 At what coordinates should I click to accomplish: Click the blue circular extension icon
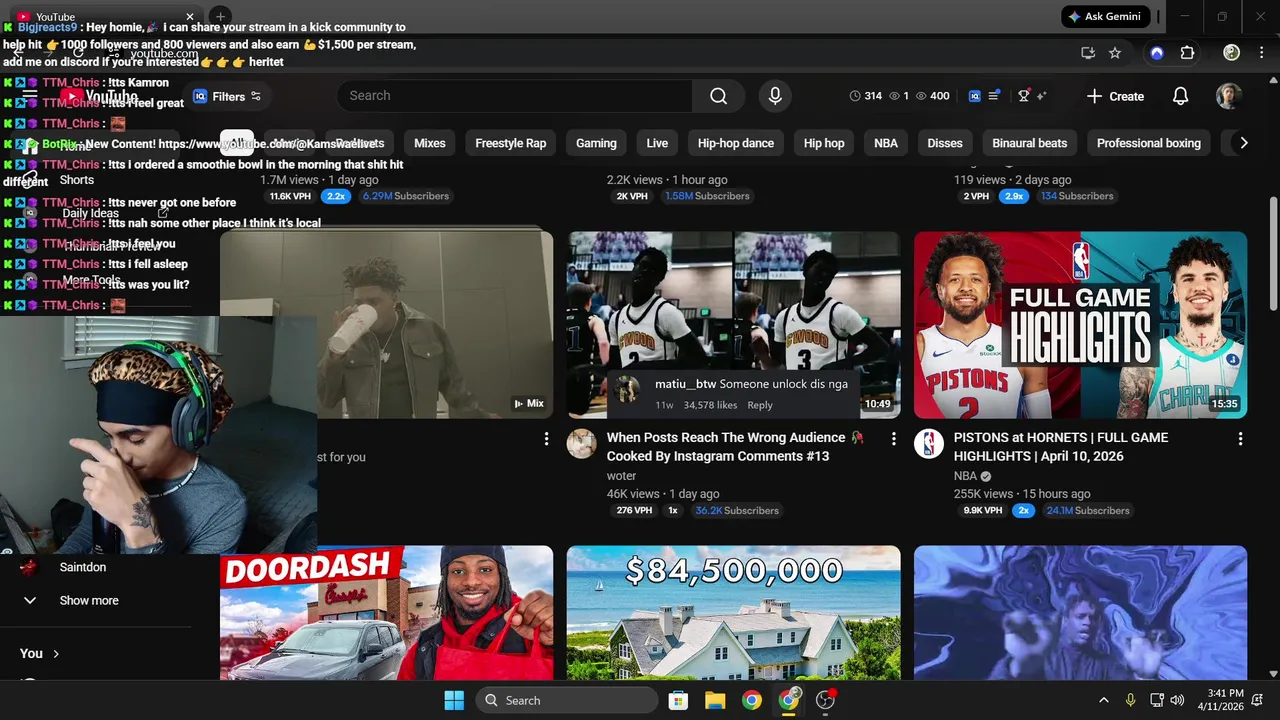[x=1157, y=53]
